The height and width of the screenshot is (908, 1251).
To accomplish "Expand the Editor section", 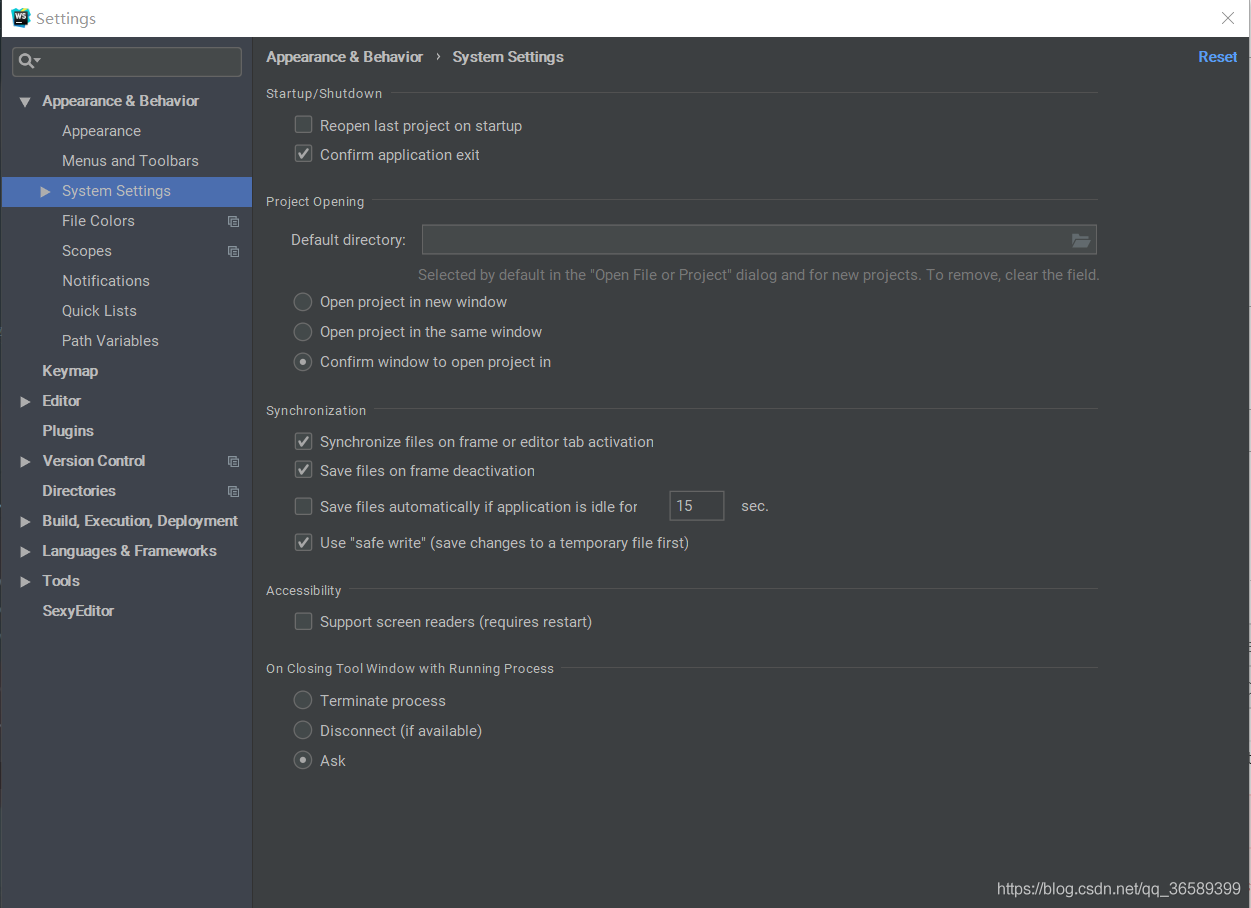I will [x=25, y=401].
